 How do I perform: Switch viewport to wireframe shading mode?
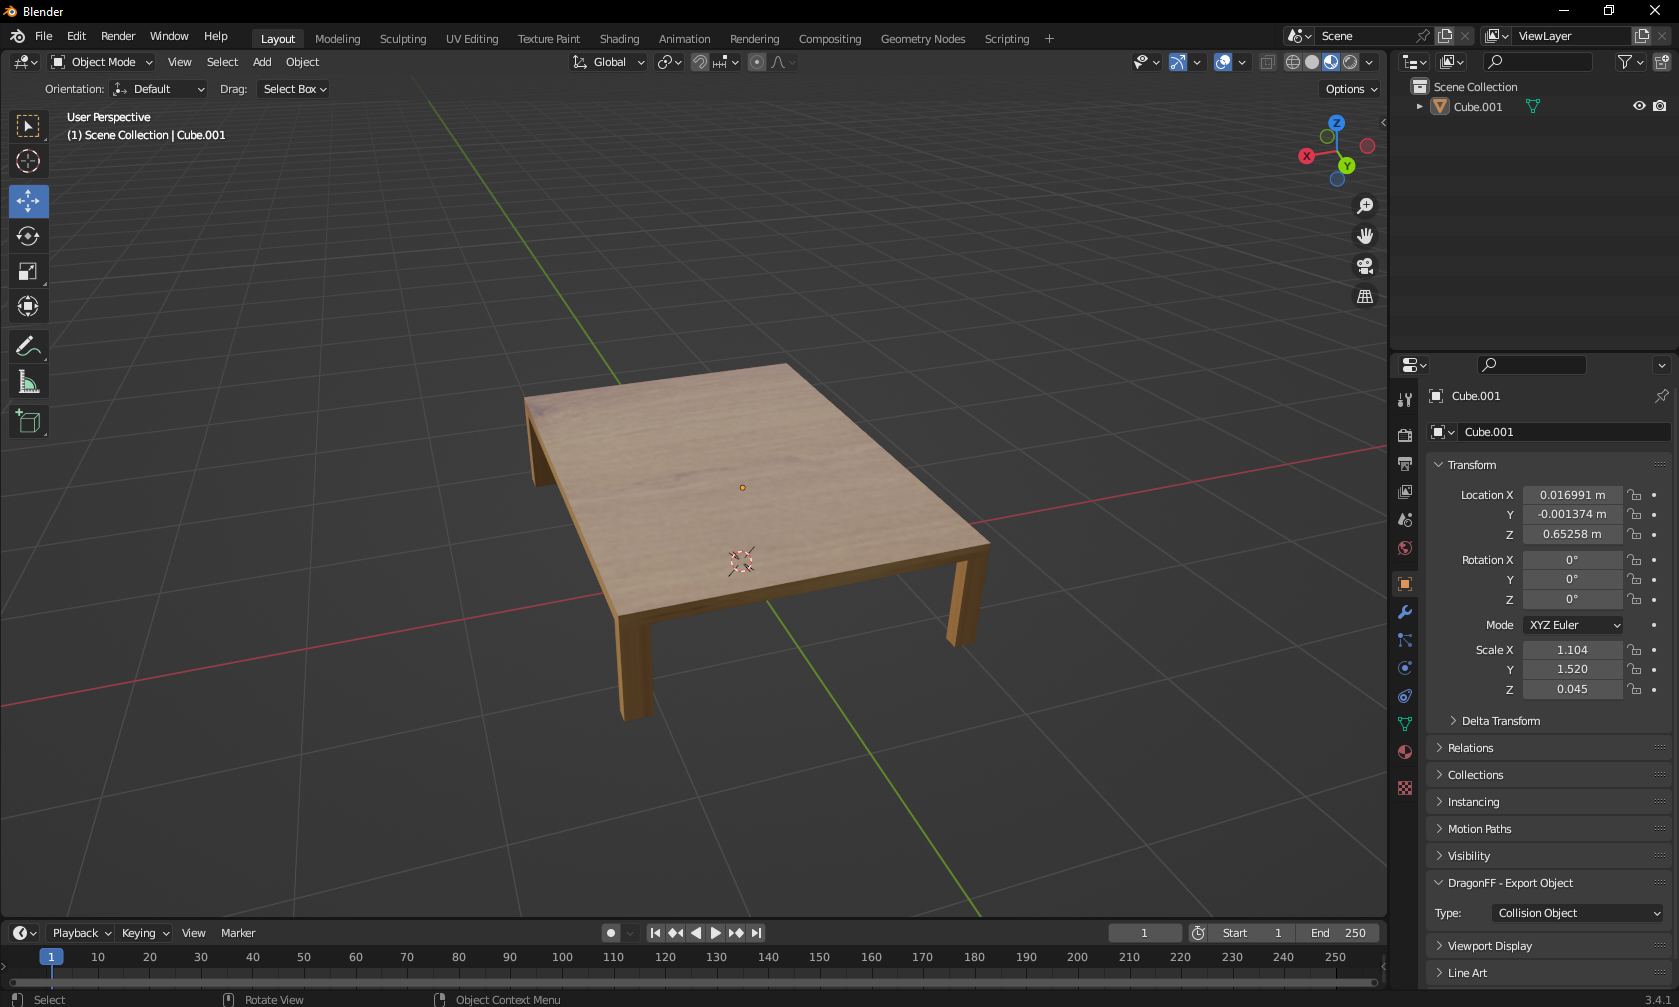[1293, 62]
